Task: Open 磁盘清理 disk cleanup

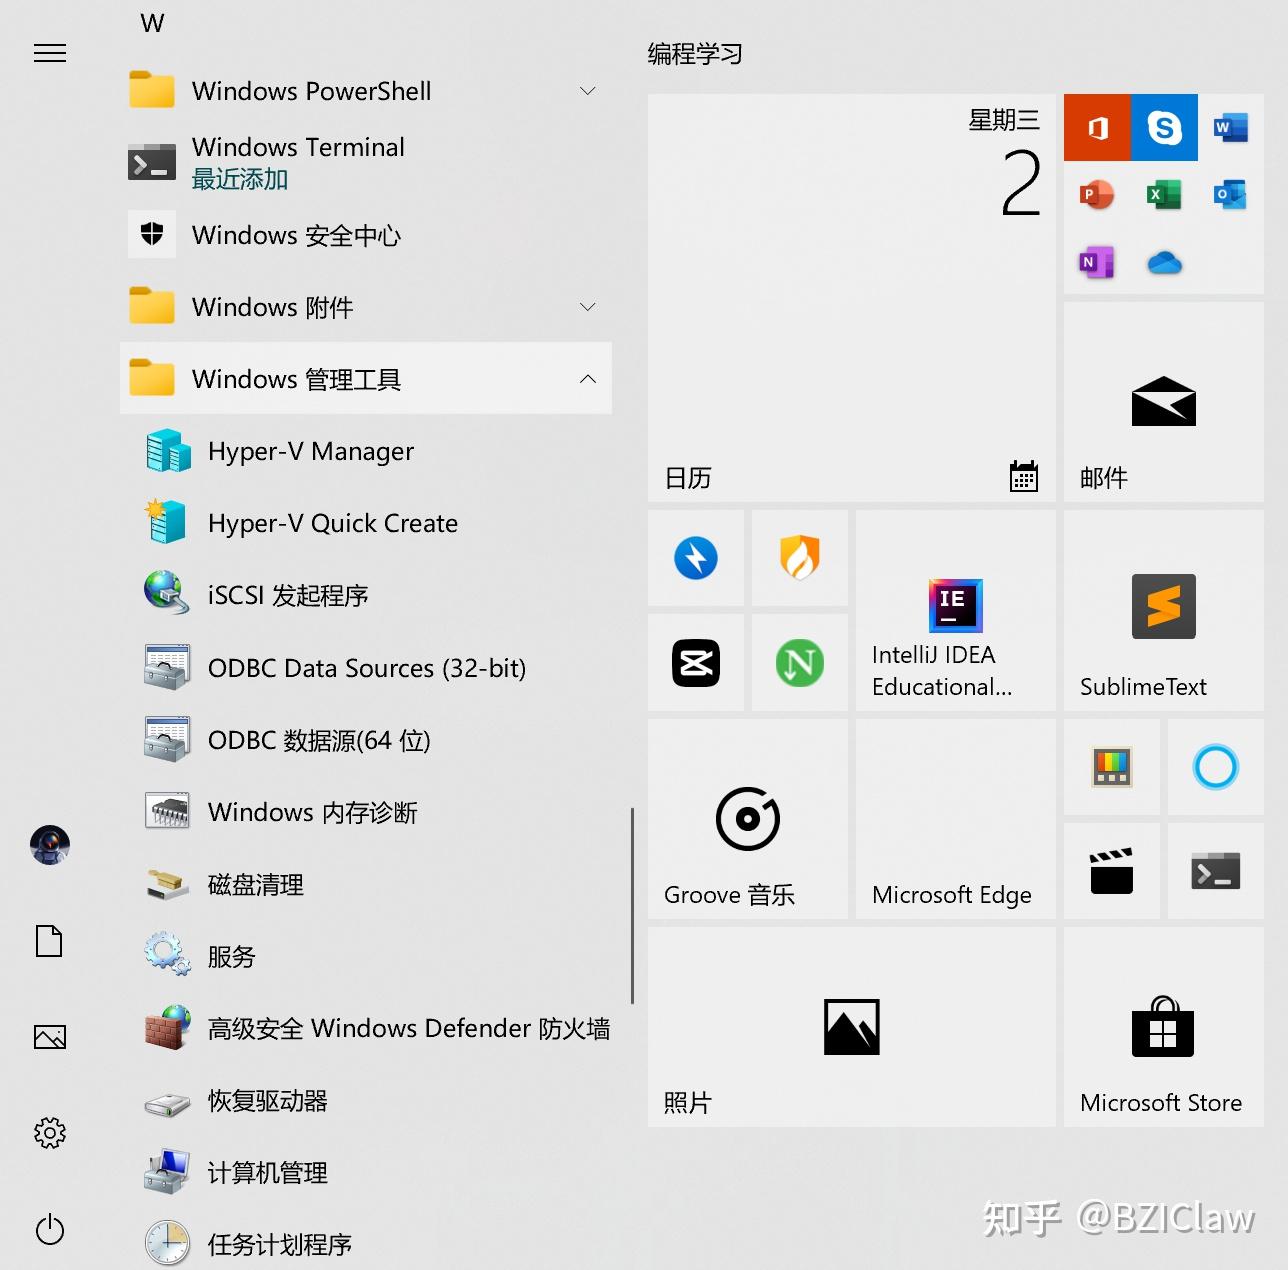Action: click(366, 884)
